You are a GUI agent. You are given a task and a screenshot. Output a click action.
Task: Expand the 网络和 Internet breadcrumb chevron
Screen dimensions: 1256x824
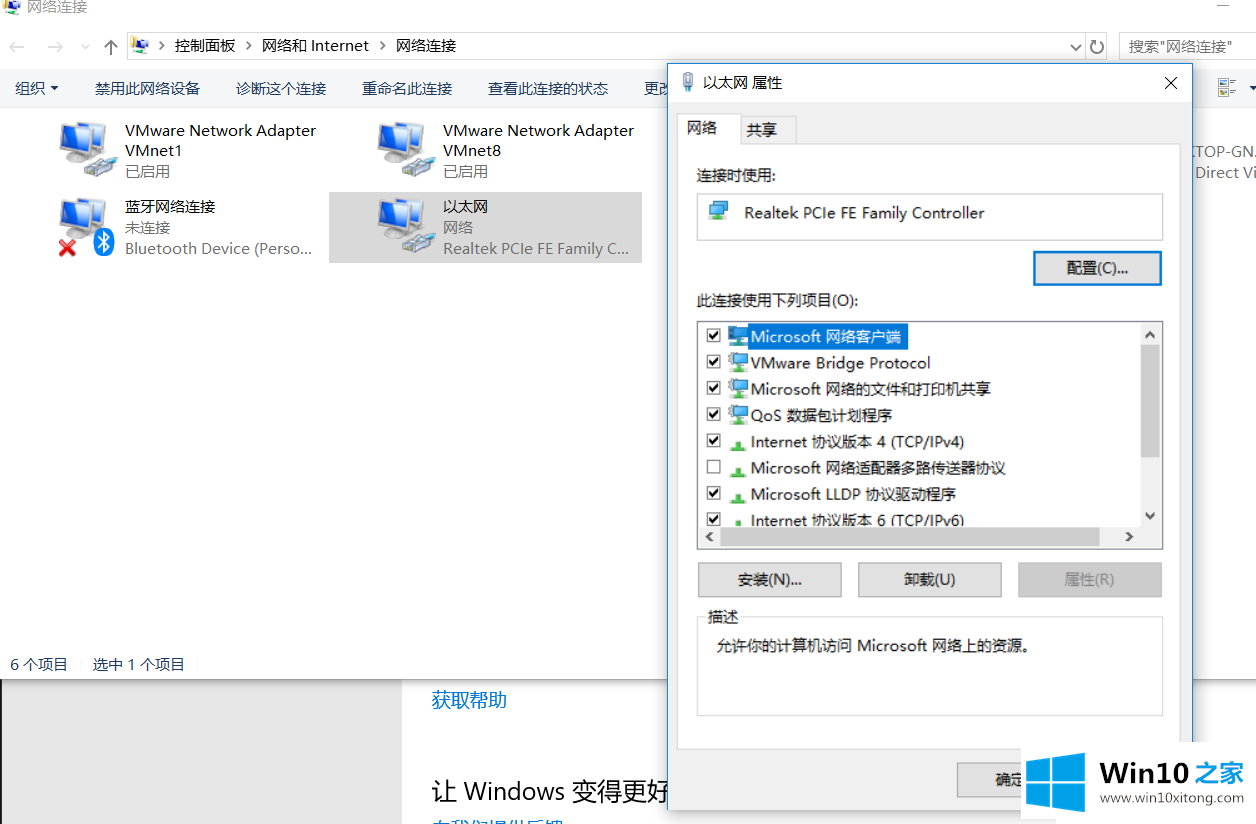[x=383, y=46]
